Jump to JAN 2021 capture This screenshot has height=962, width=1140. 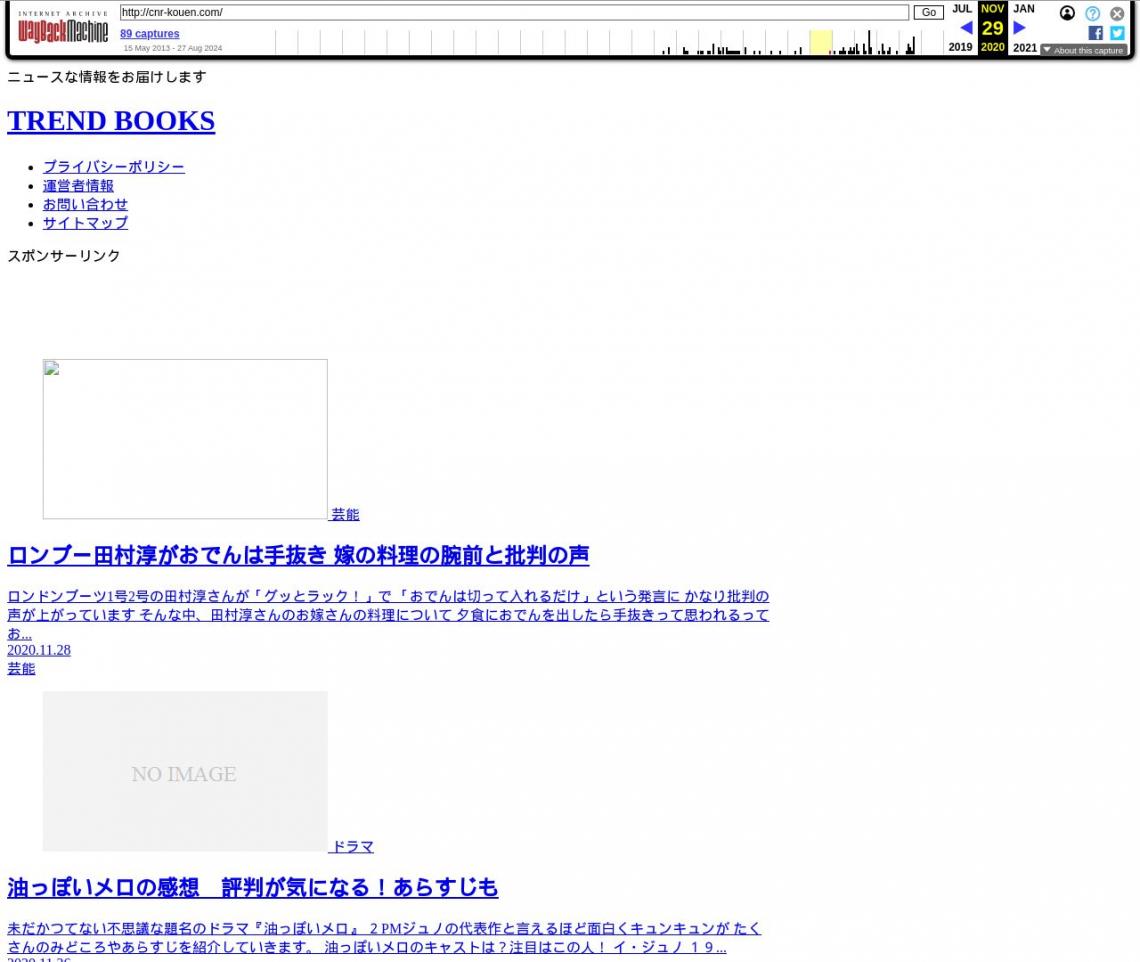coord(1024,9)
